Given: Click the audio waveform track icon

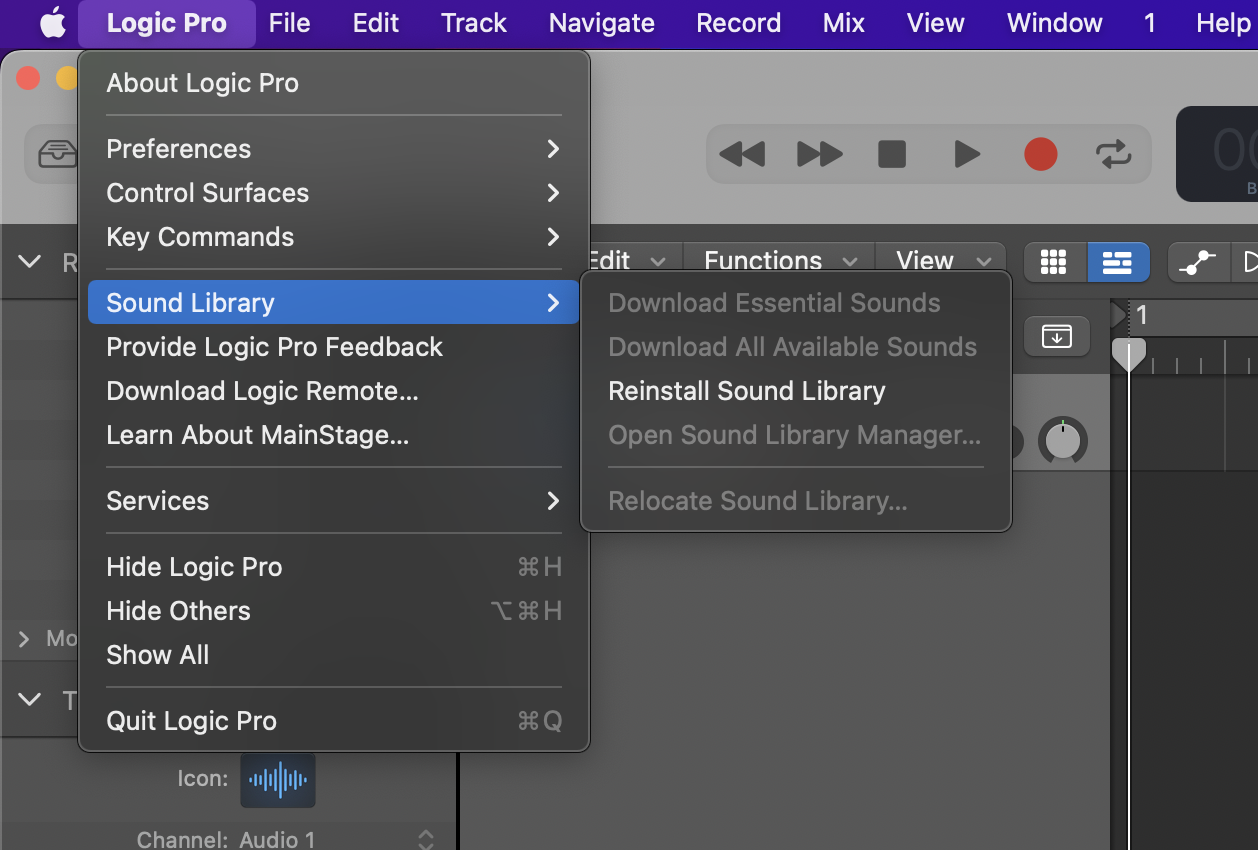Looking at the screenshot, I should click(x=278, y=780).
